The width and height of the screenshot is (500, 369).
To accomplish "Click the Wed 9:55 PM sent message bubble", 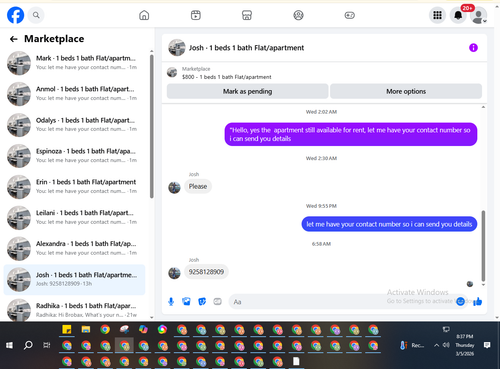I will point(389,224).
